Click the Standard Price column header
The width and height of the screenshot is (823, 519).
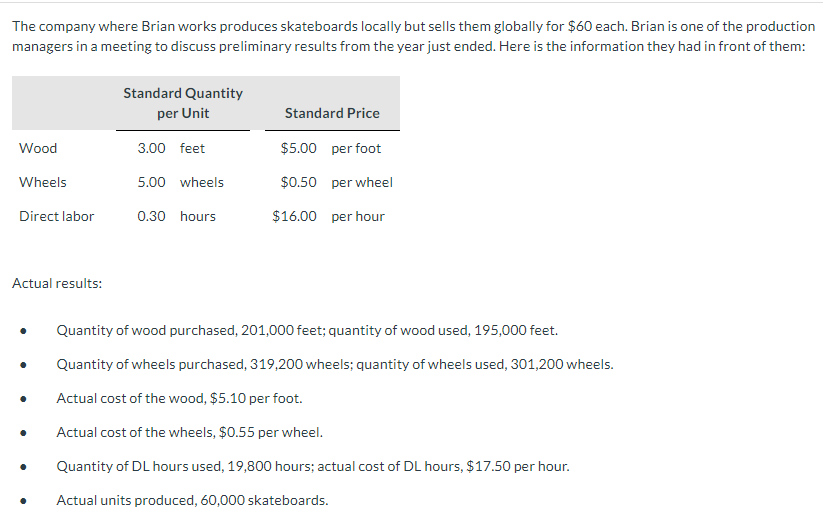coord(332,113)
